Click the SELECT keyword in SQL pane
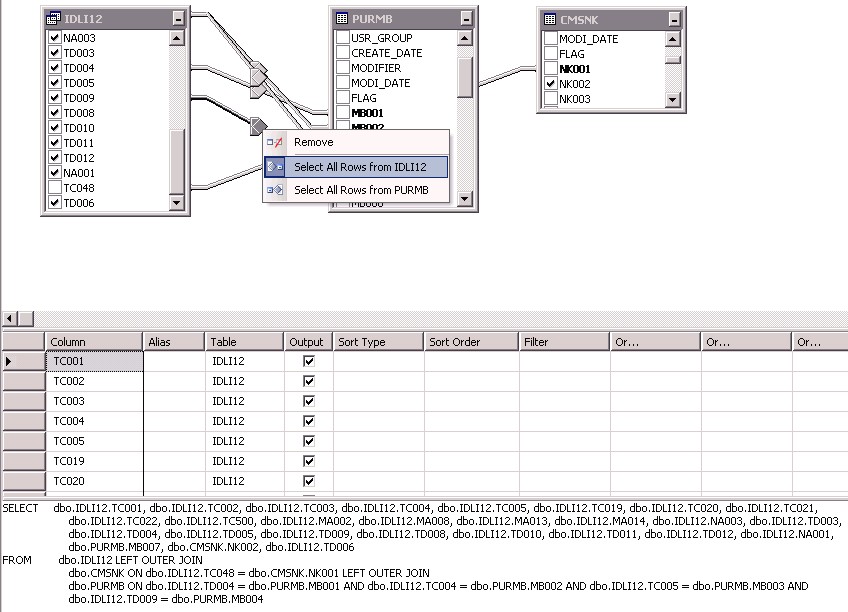The height and width of the screenshot is (612, 848). point(20,508)
